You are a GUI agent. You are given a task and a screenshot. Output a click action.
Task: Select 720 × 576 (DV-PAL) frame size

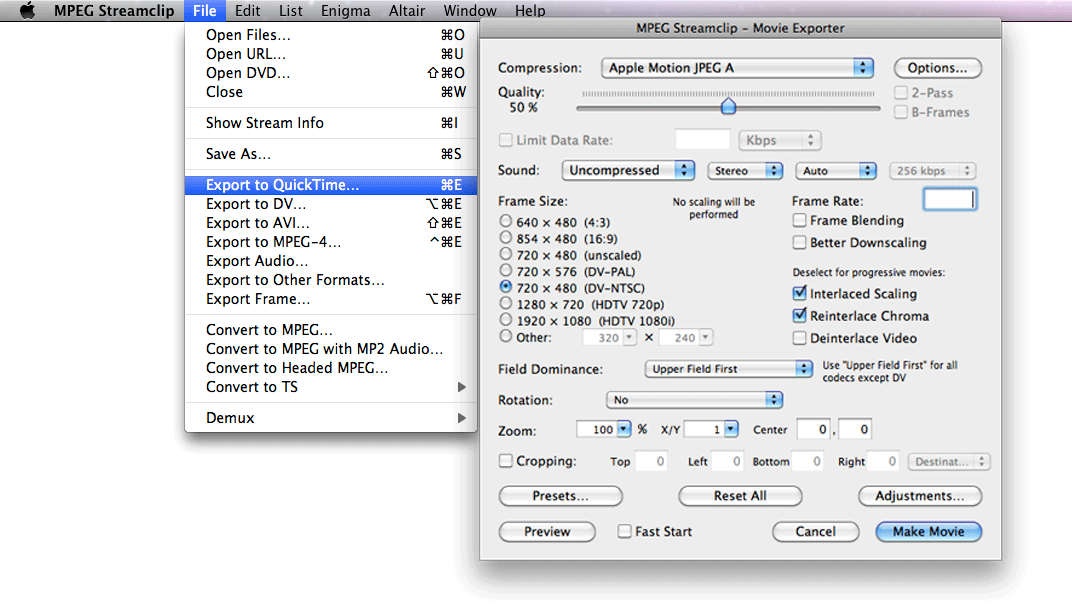coord(505,271)
